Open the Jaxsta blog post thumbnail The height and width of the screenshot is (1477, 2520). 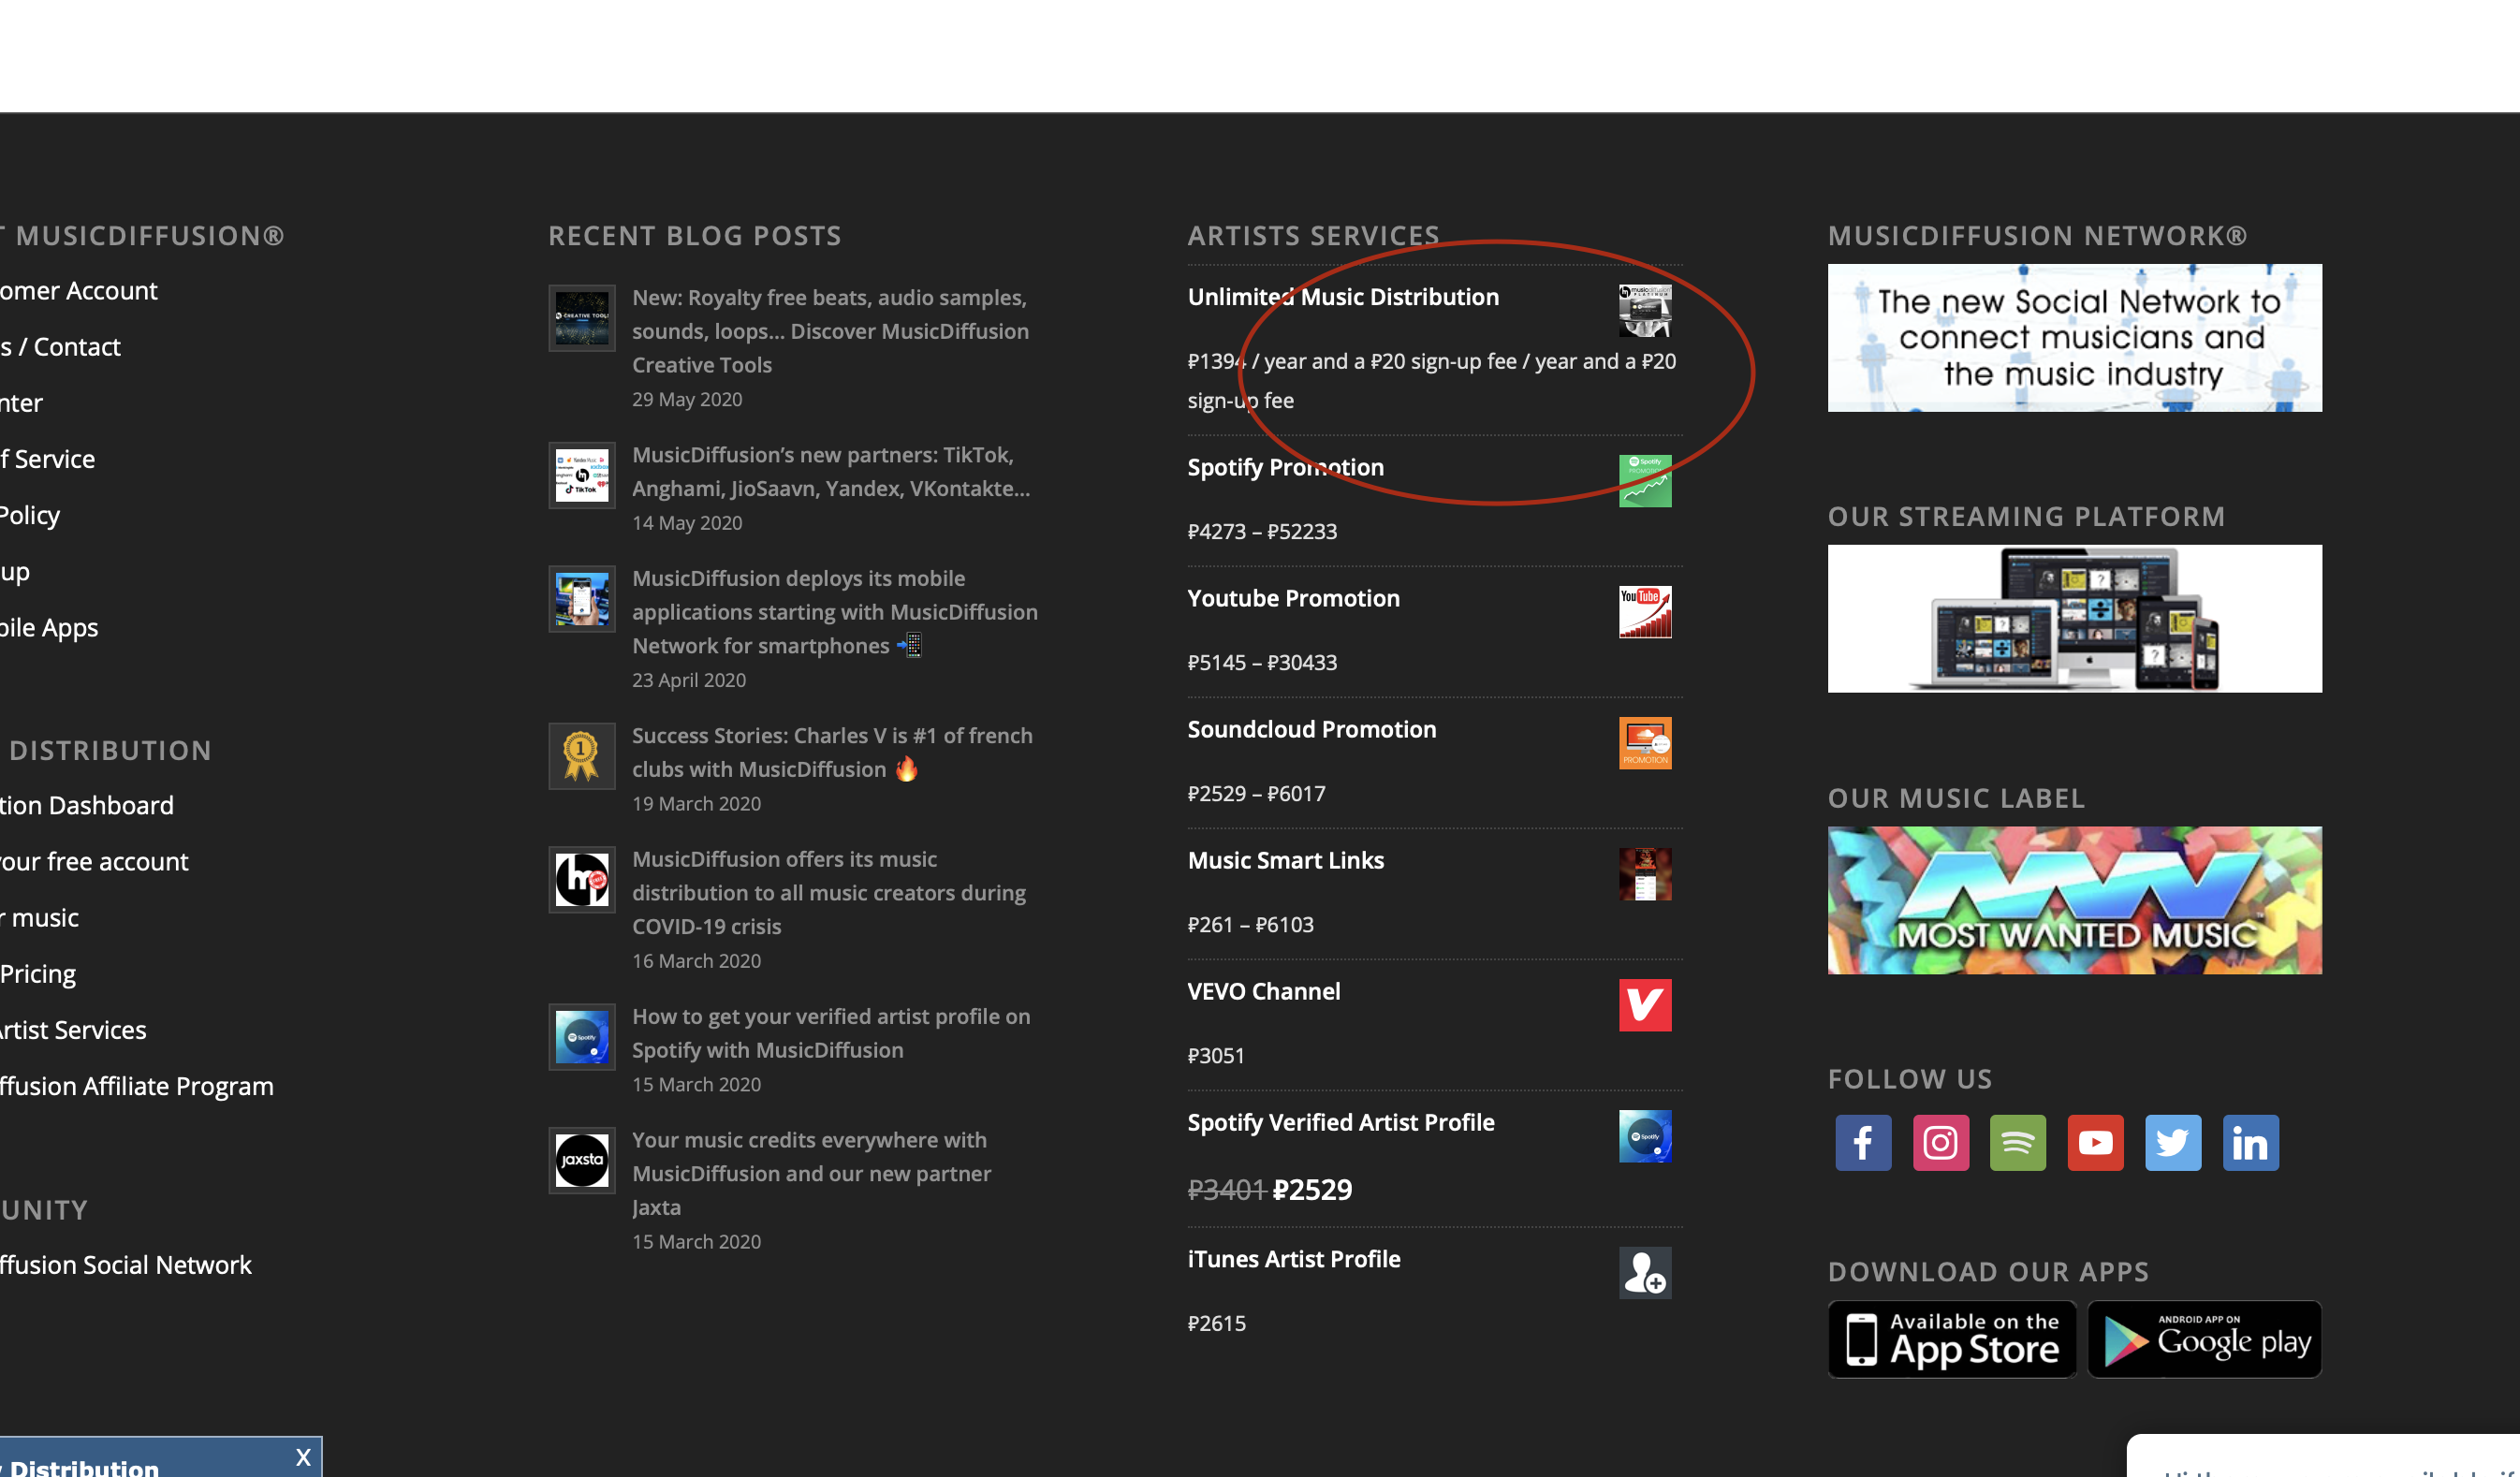[581, 1160]
